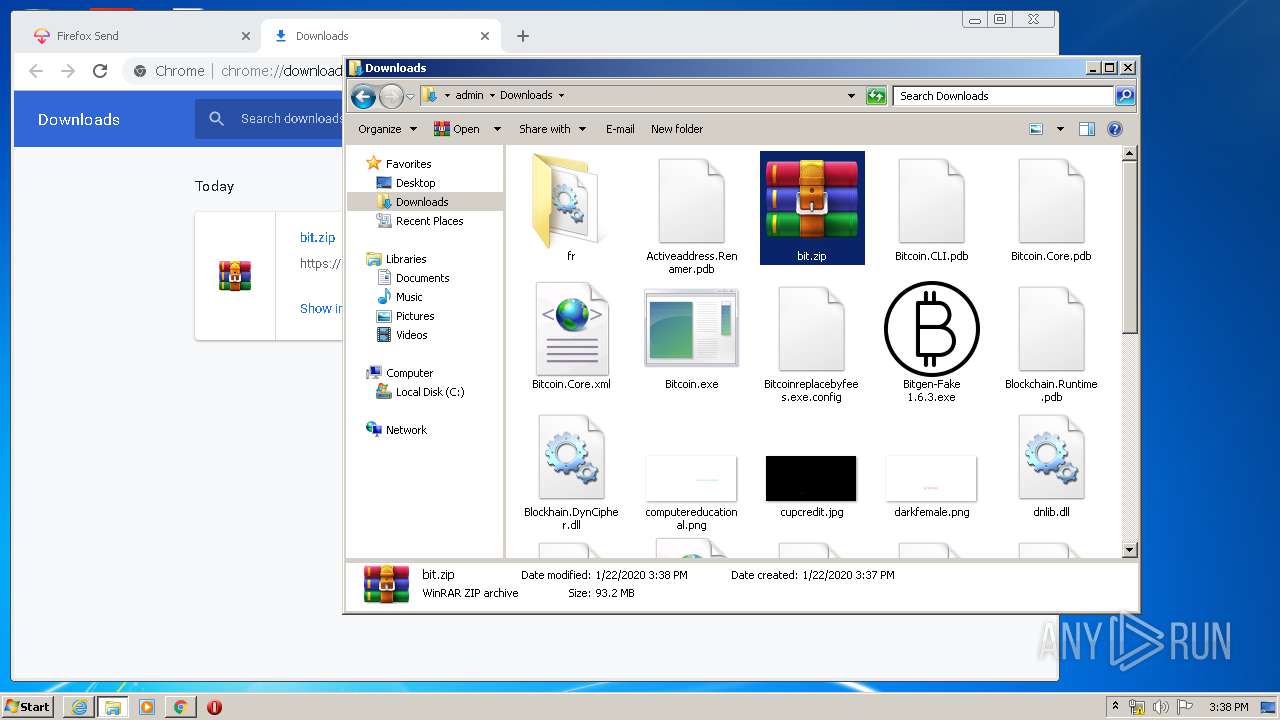Expand the view options dropdown arrow
This screenshot has width=1280, height=720.
pos(1060,129)
